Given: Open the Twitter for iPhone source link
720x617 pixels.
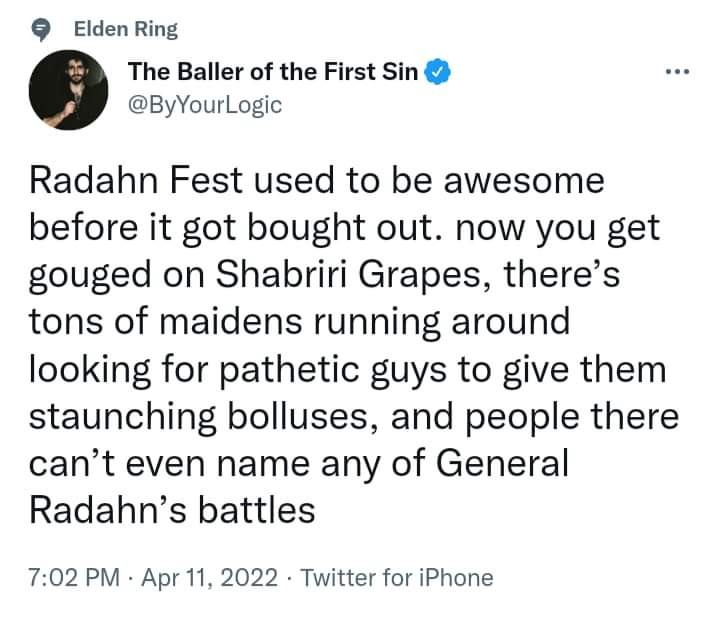Looking at the screenshot, I should (x=397, y=578).
